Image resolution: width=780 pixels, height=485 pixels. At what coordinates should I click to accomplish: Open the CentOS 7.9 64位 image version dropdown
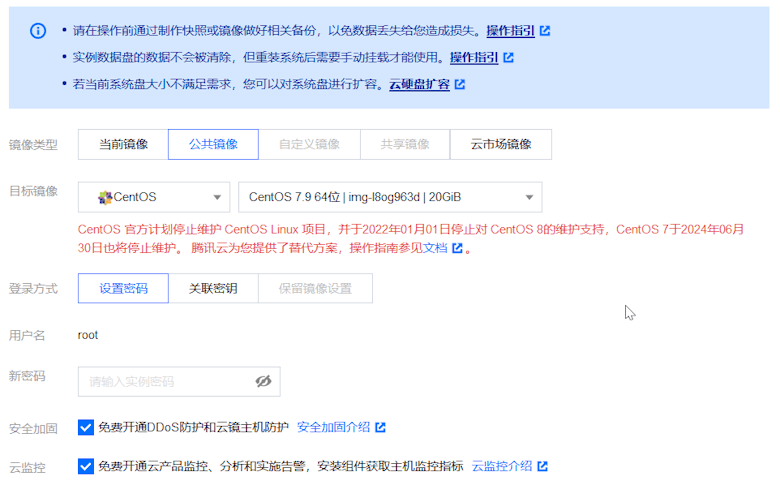(x=390, y=197)
